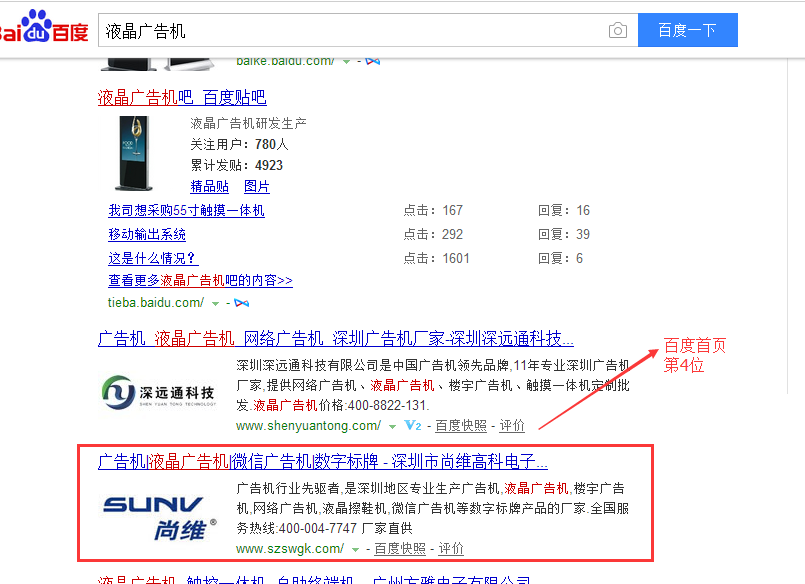The image size is (805, 584).
Task: Open the post 我司想采购55寸触摸一体机
Action: (x=186, y=211)
